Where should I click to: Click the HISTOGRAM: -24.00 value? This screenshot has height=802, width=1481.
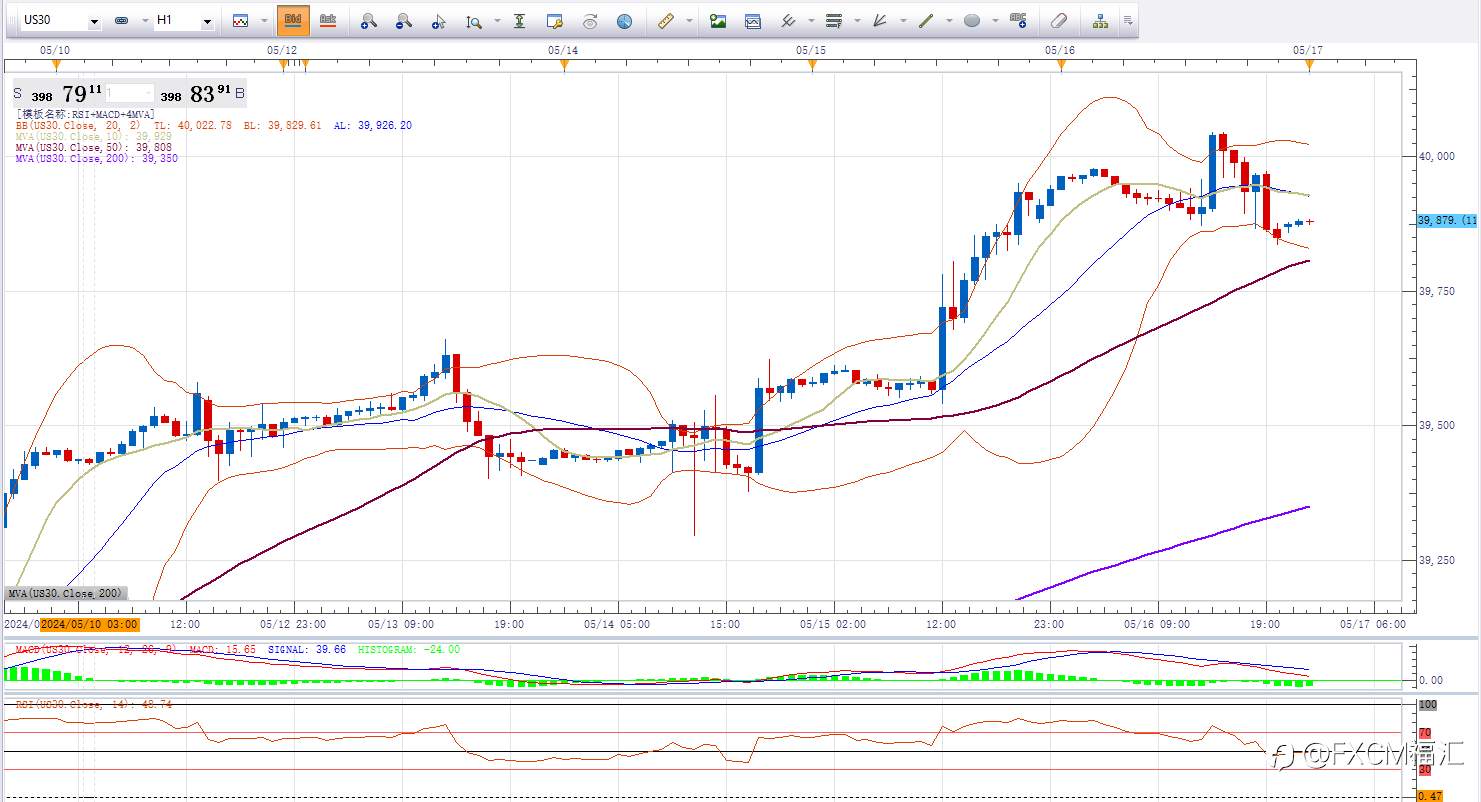(x=409, y=649)
